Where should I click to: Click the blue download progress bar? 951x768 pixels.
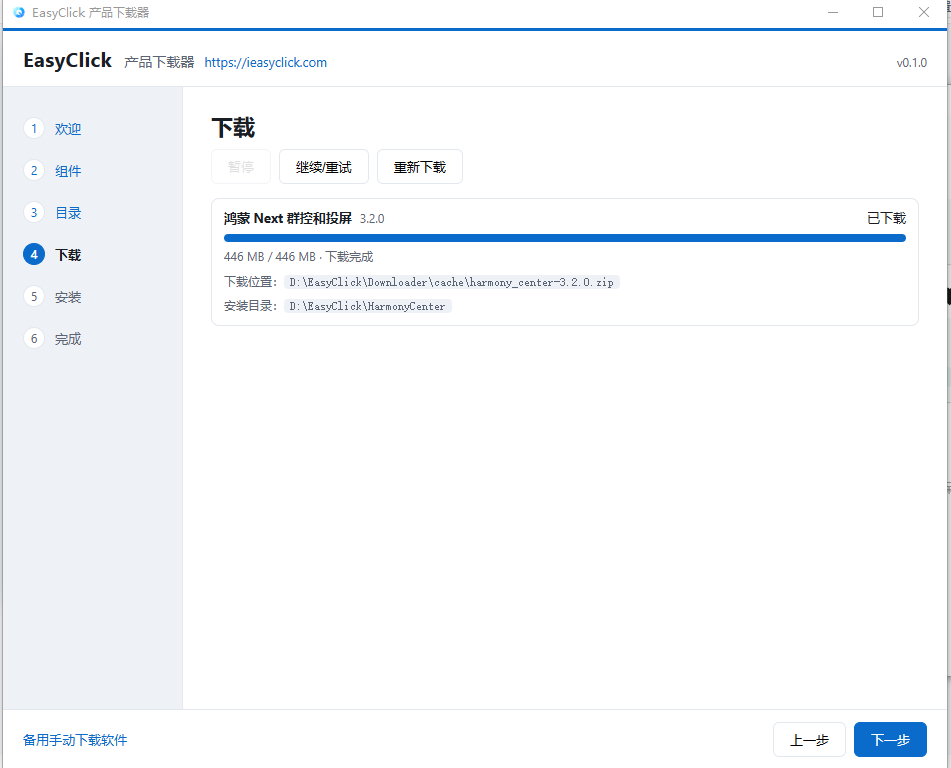(x=565, y=238)
